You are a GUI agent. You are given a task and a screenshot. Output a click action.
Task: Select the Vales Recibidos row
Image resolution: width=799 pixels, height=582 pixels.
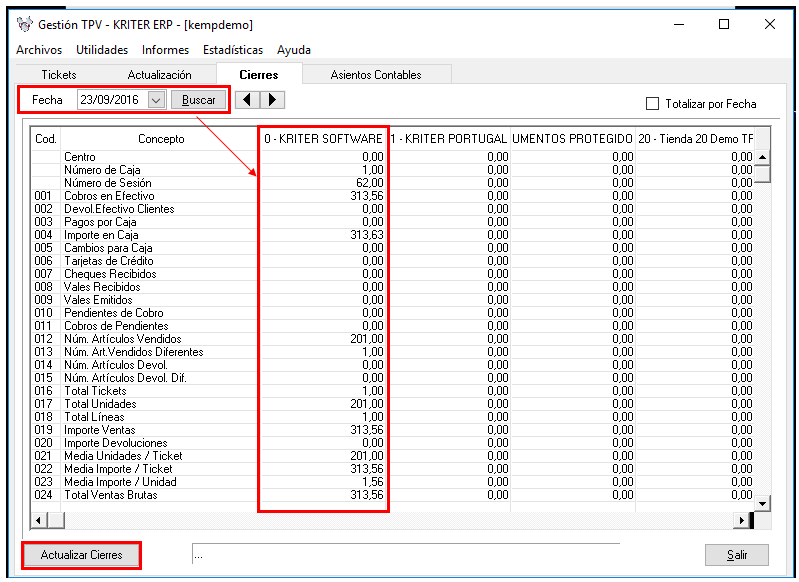392,286
